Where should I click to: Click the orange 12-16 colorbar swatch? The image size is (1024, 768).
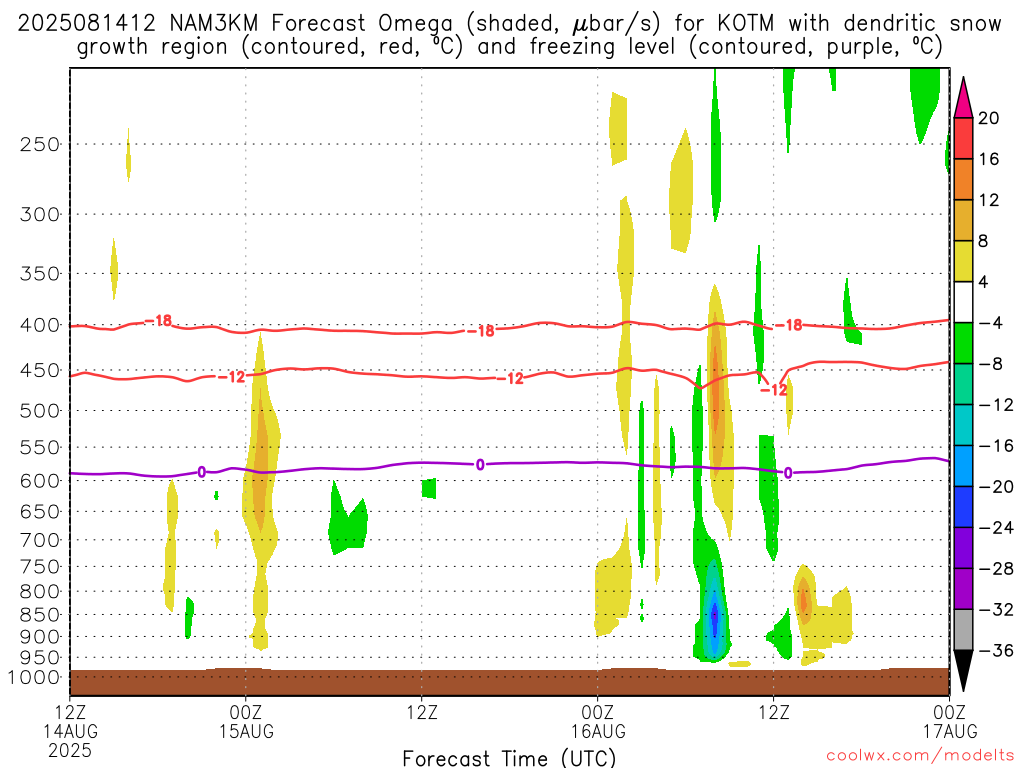(x=963, y=179)
